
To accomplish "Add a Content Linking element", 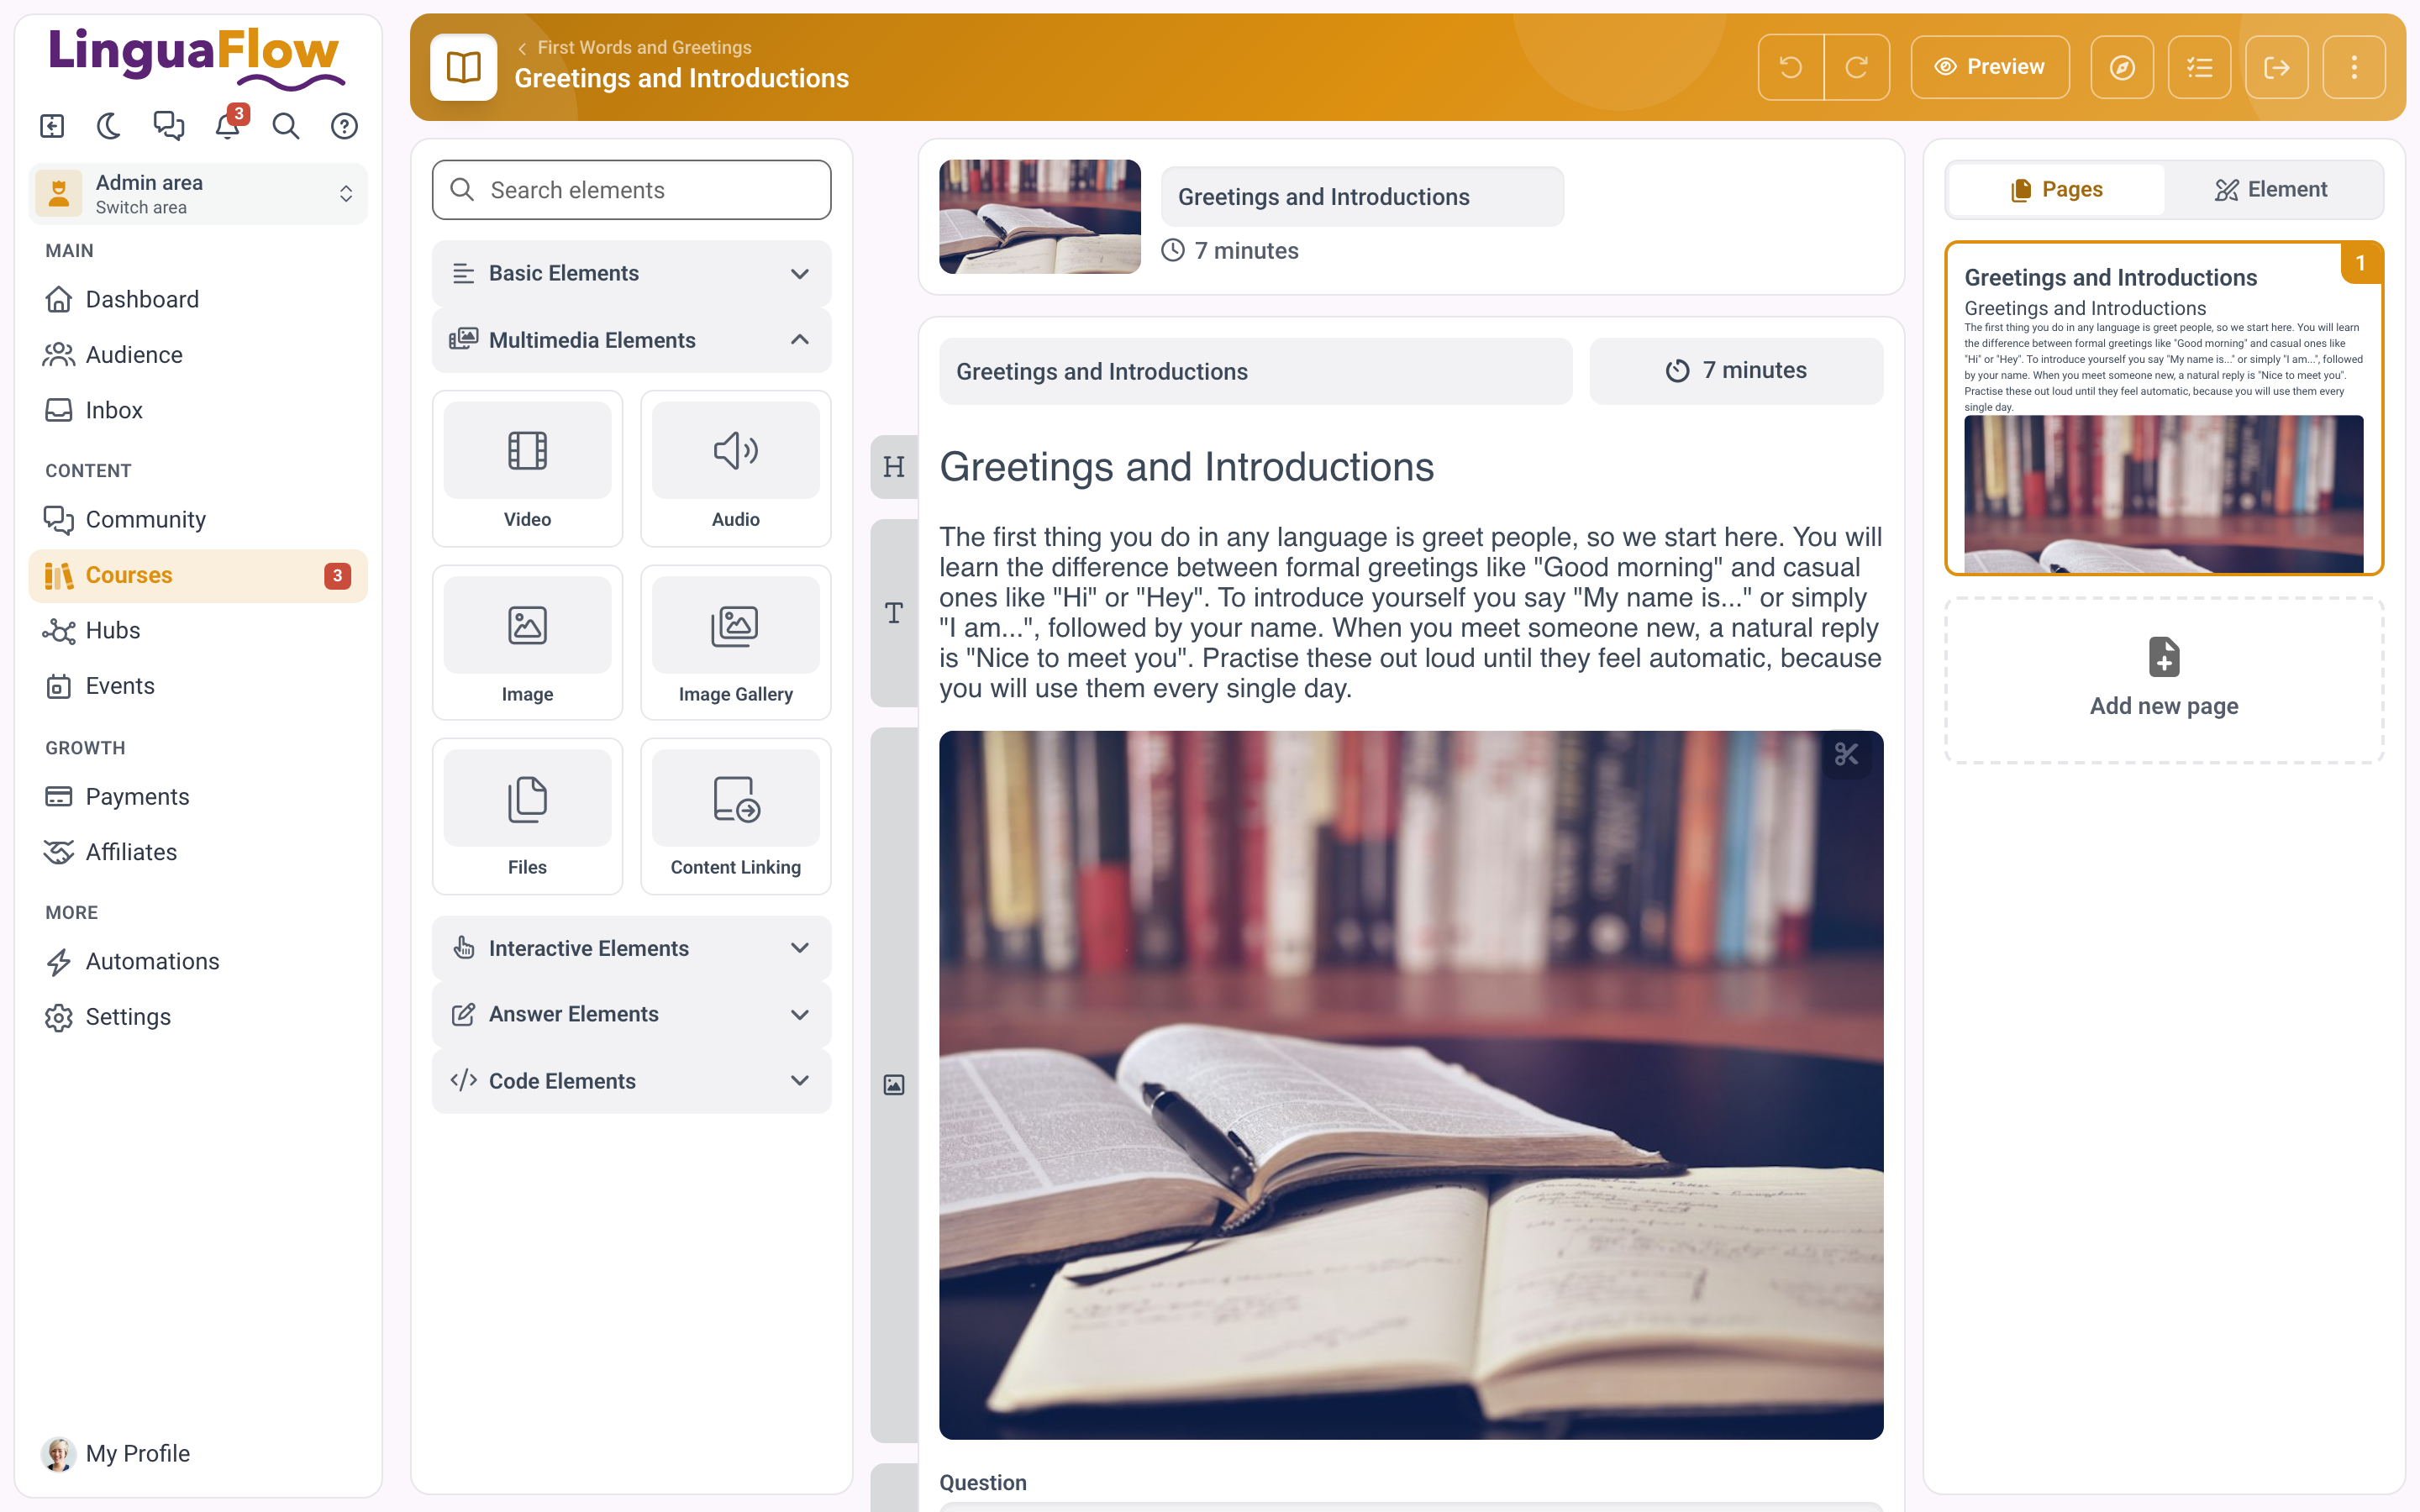I will 735,816.
